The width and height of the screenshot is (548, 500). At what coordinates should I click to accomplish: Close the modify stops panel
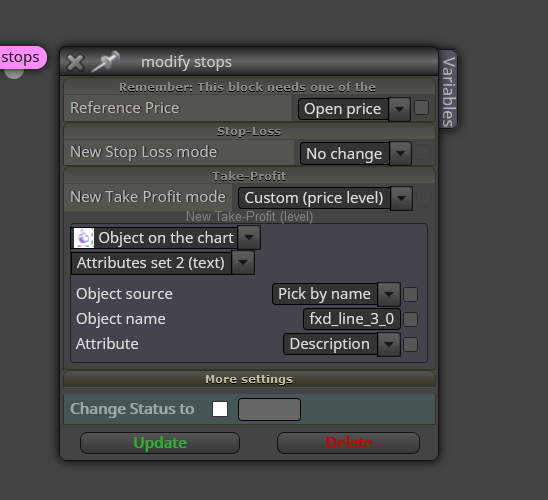[75, 63]
